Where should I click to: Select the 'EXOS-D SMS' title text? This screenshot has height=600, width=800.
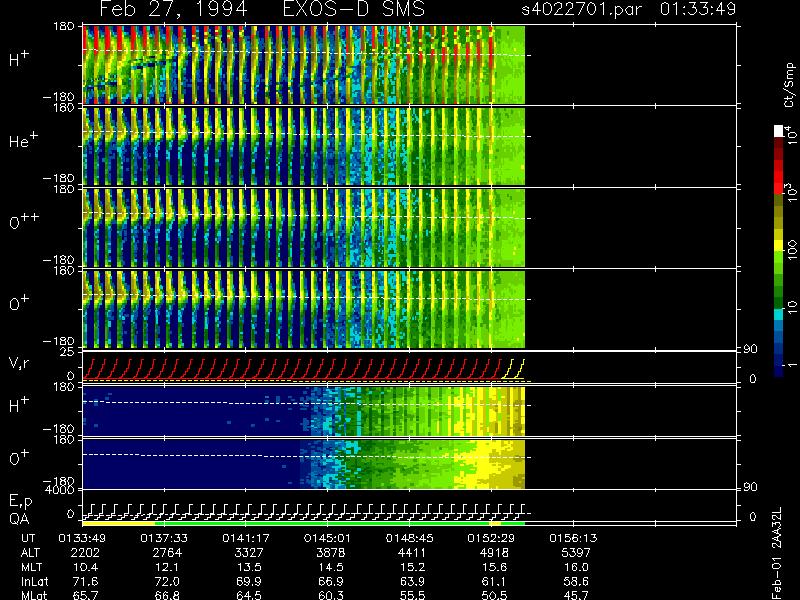pyautogui.click(x=353, y=9)
